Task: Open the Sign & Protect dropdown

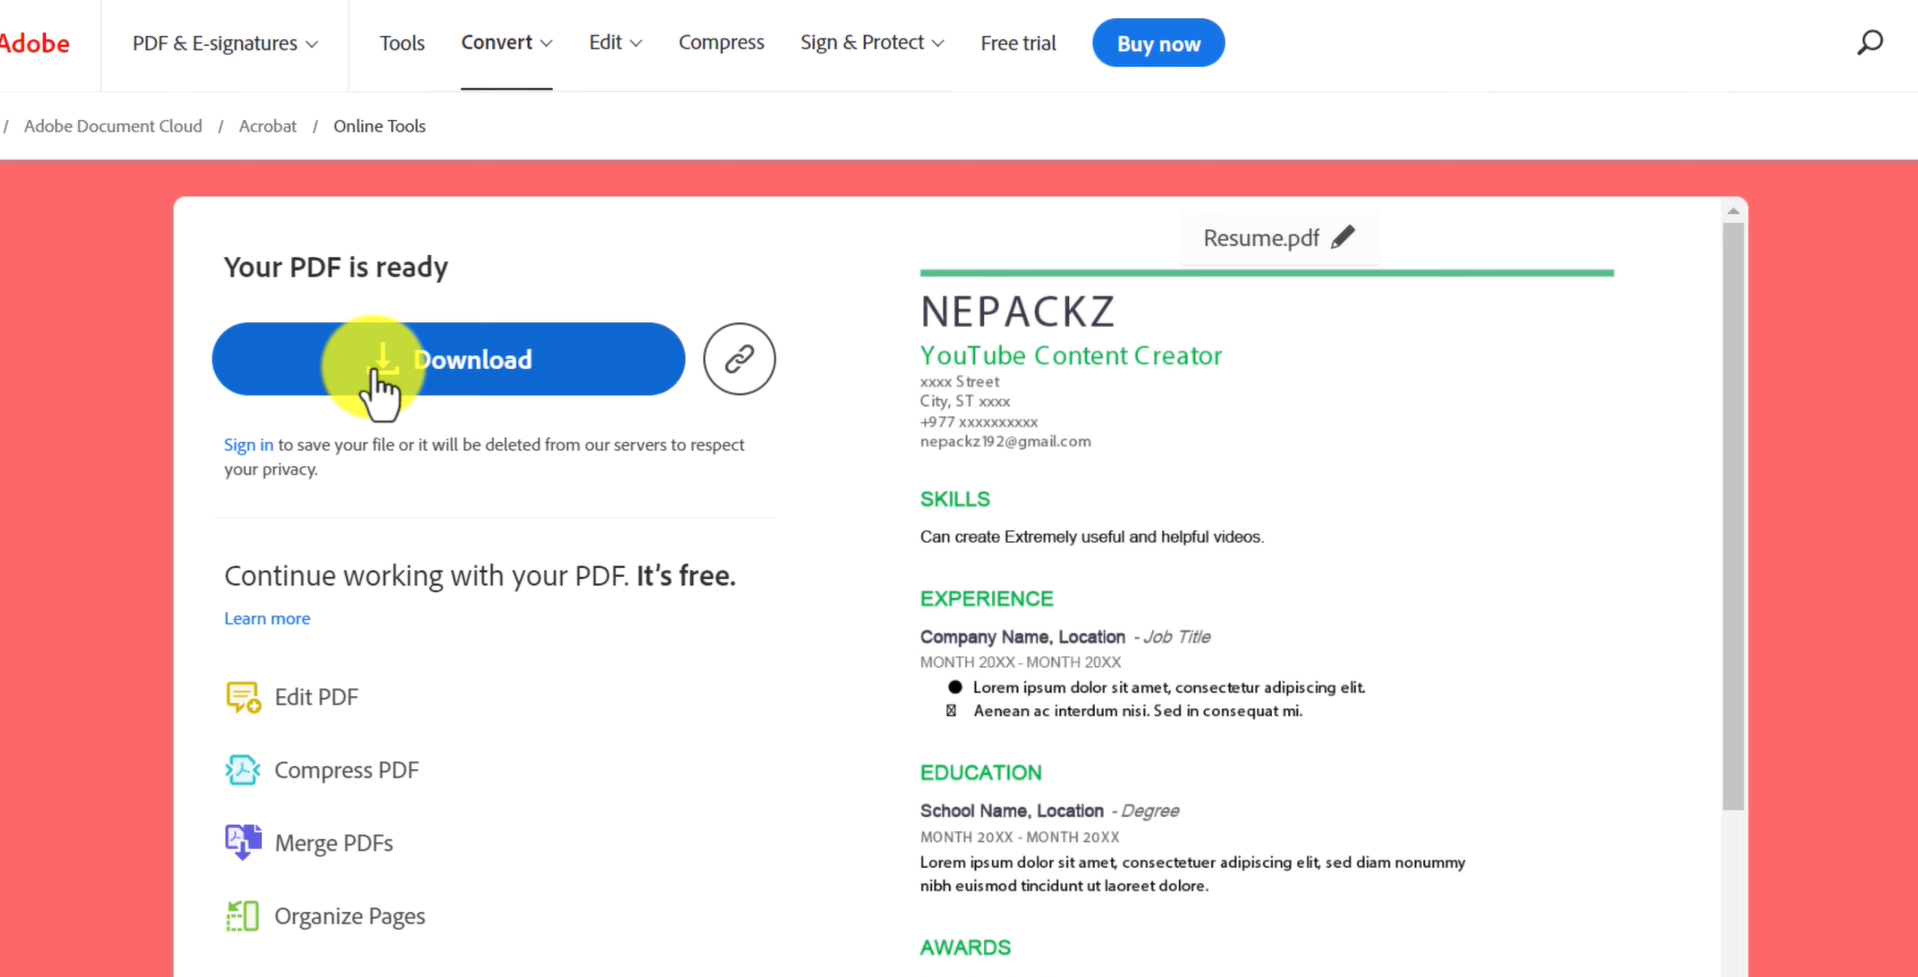Action: click(872, 42)
